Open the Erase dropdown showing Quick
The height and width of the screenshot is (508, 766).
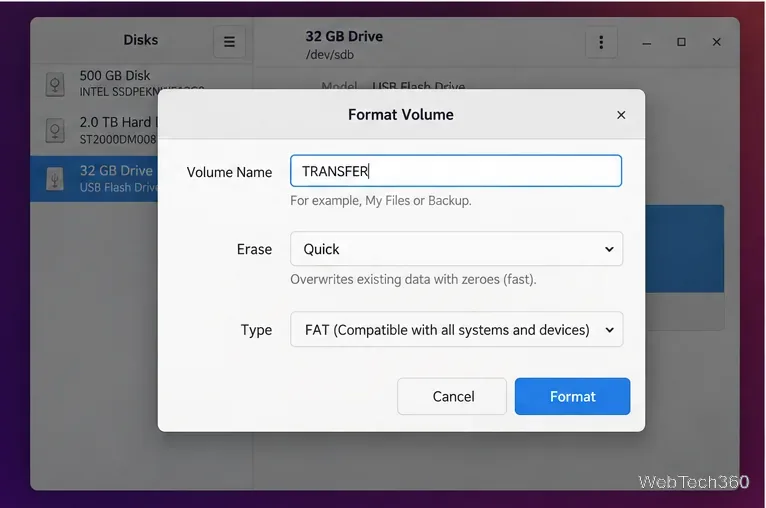[x=456, y=249]
